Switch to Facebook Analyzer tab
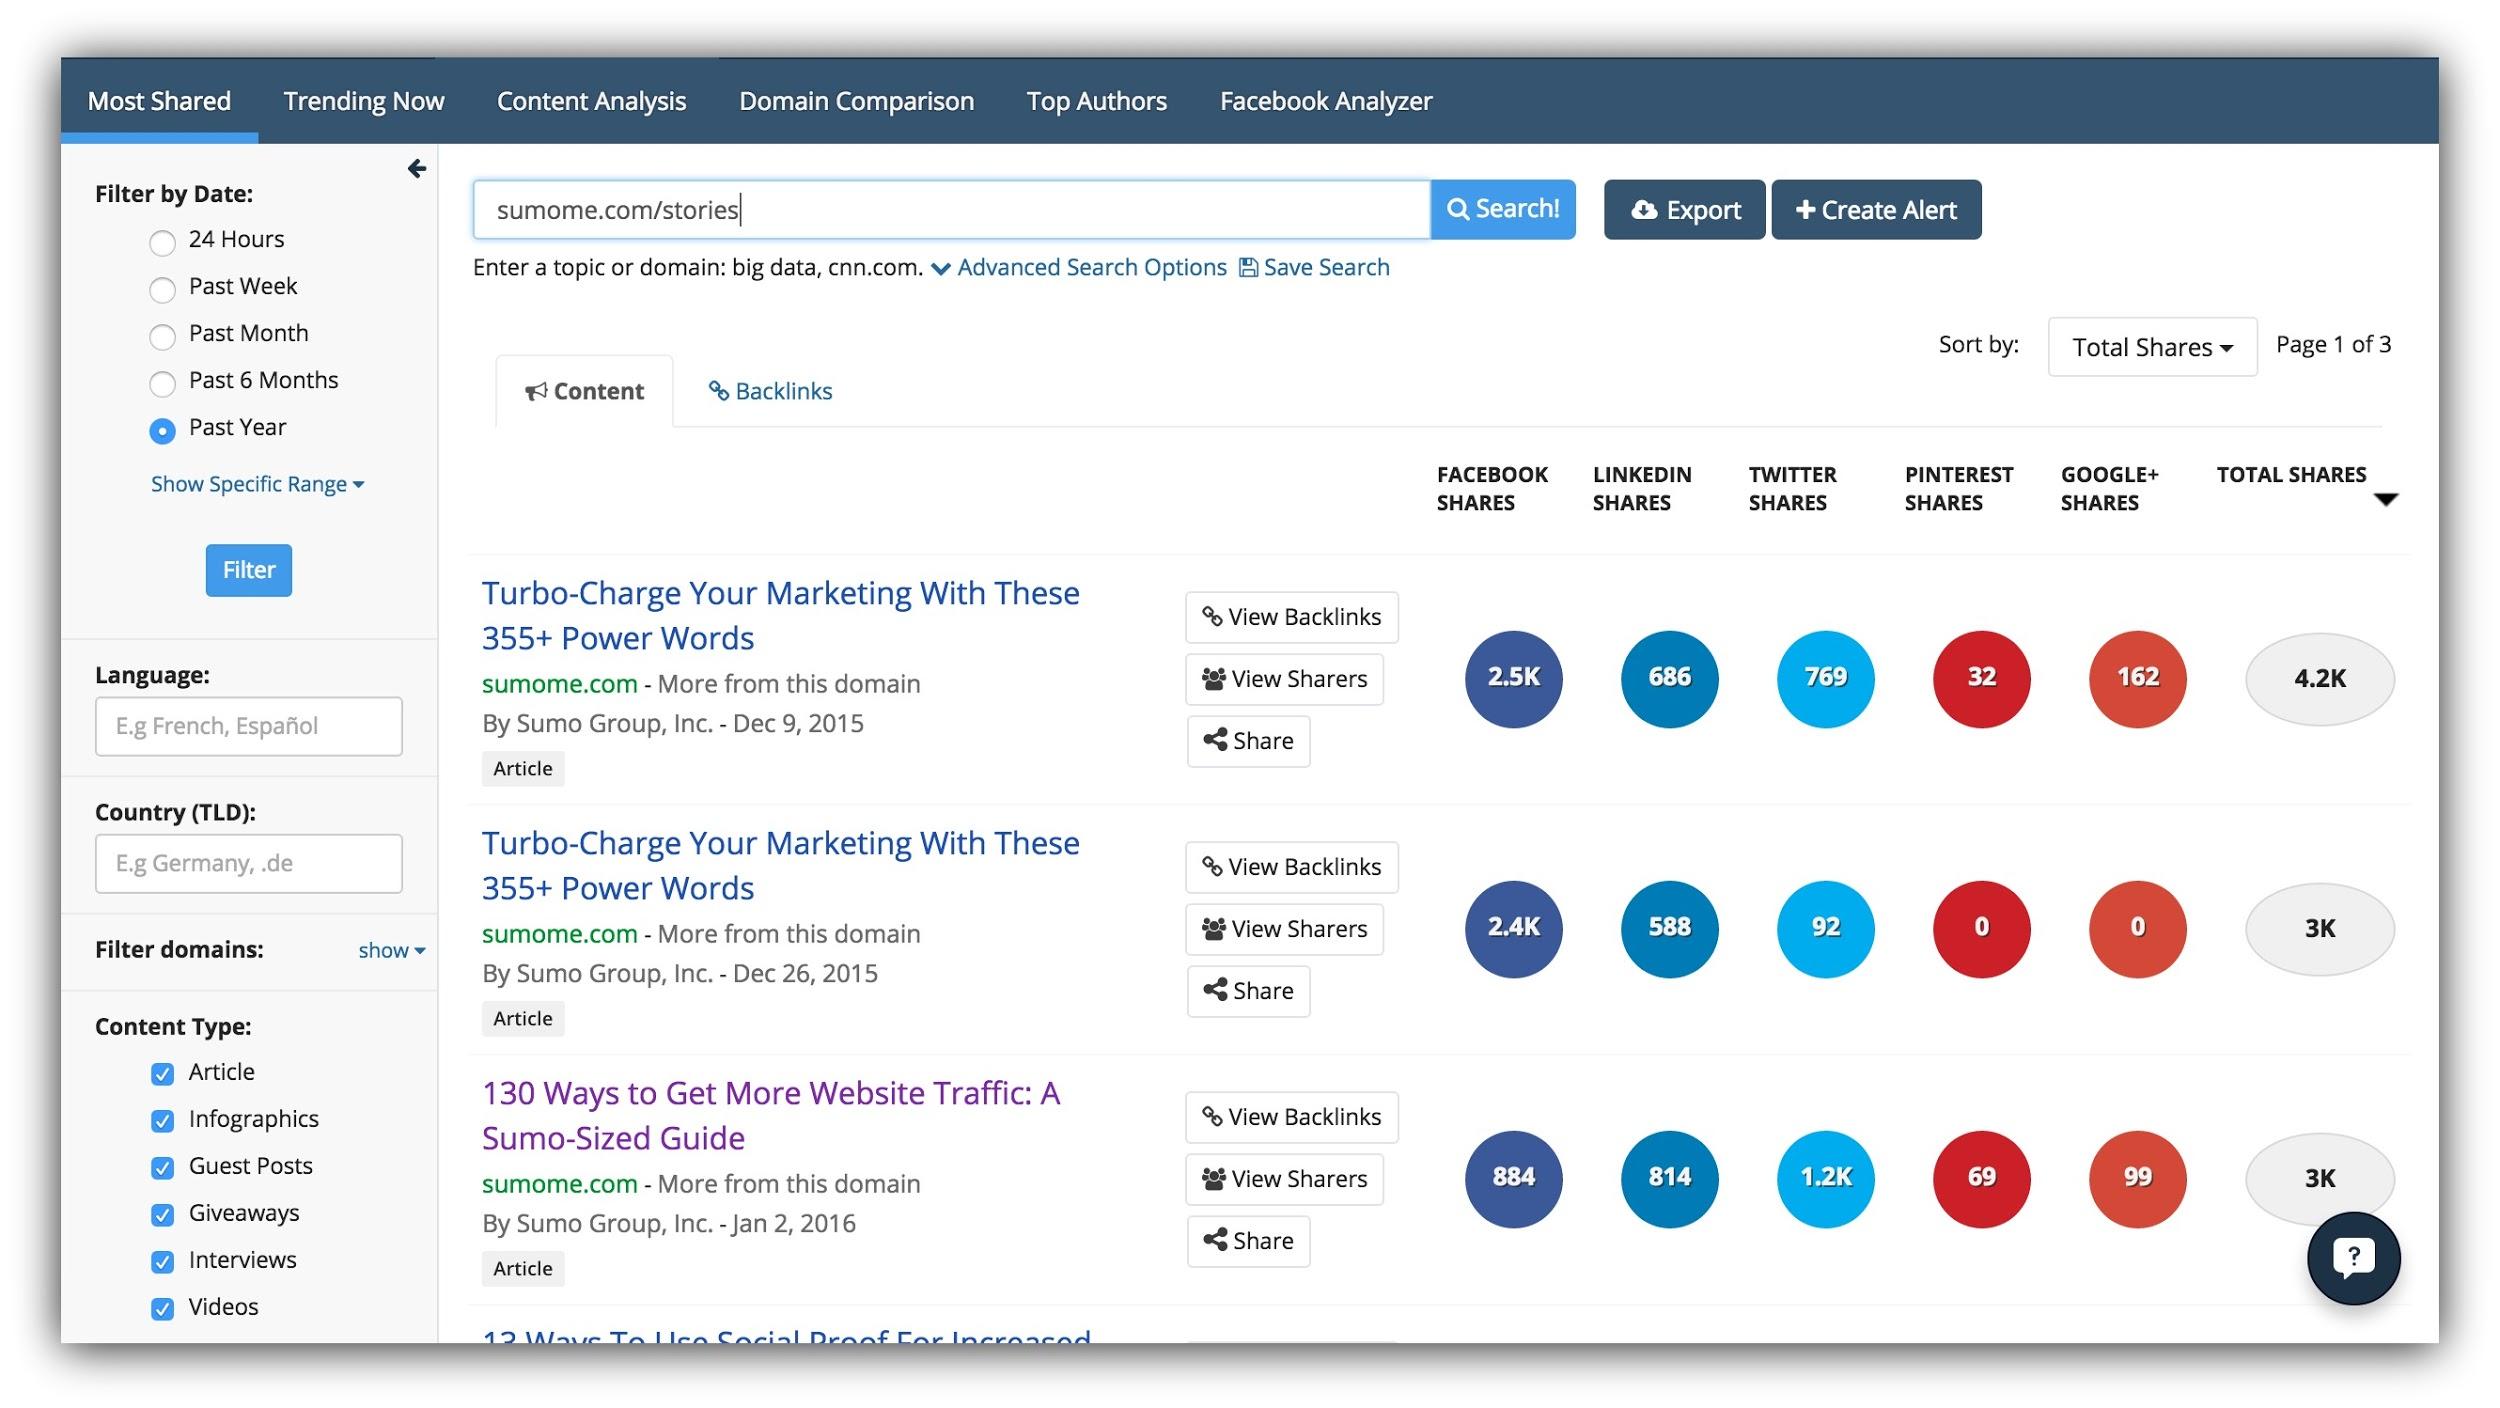Image resolution: width=2500 pixels, height=1408 pixels. click(1326, 101)
